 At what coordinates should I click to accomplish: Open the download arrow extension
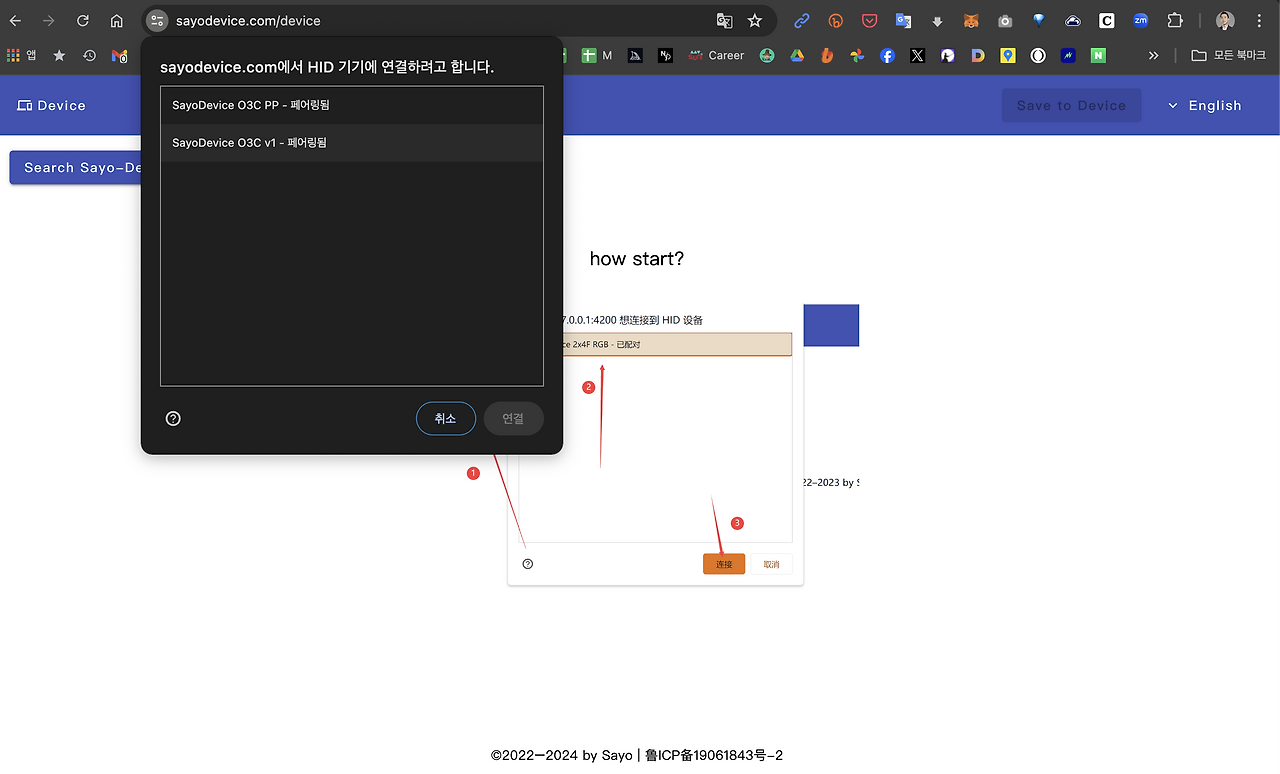point(937,20)
